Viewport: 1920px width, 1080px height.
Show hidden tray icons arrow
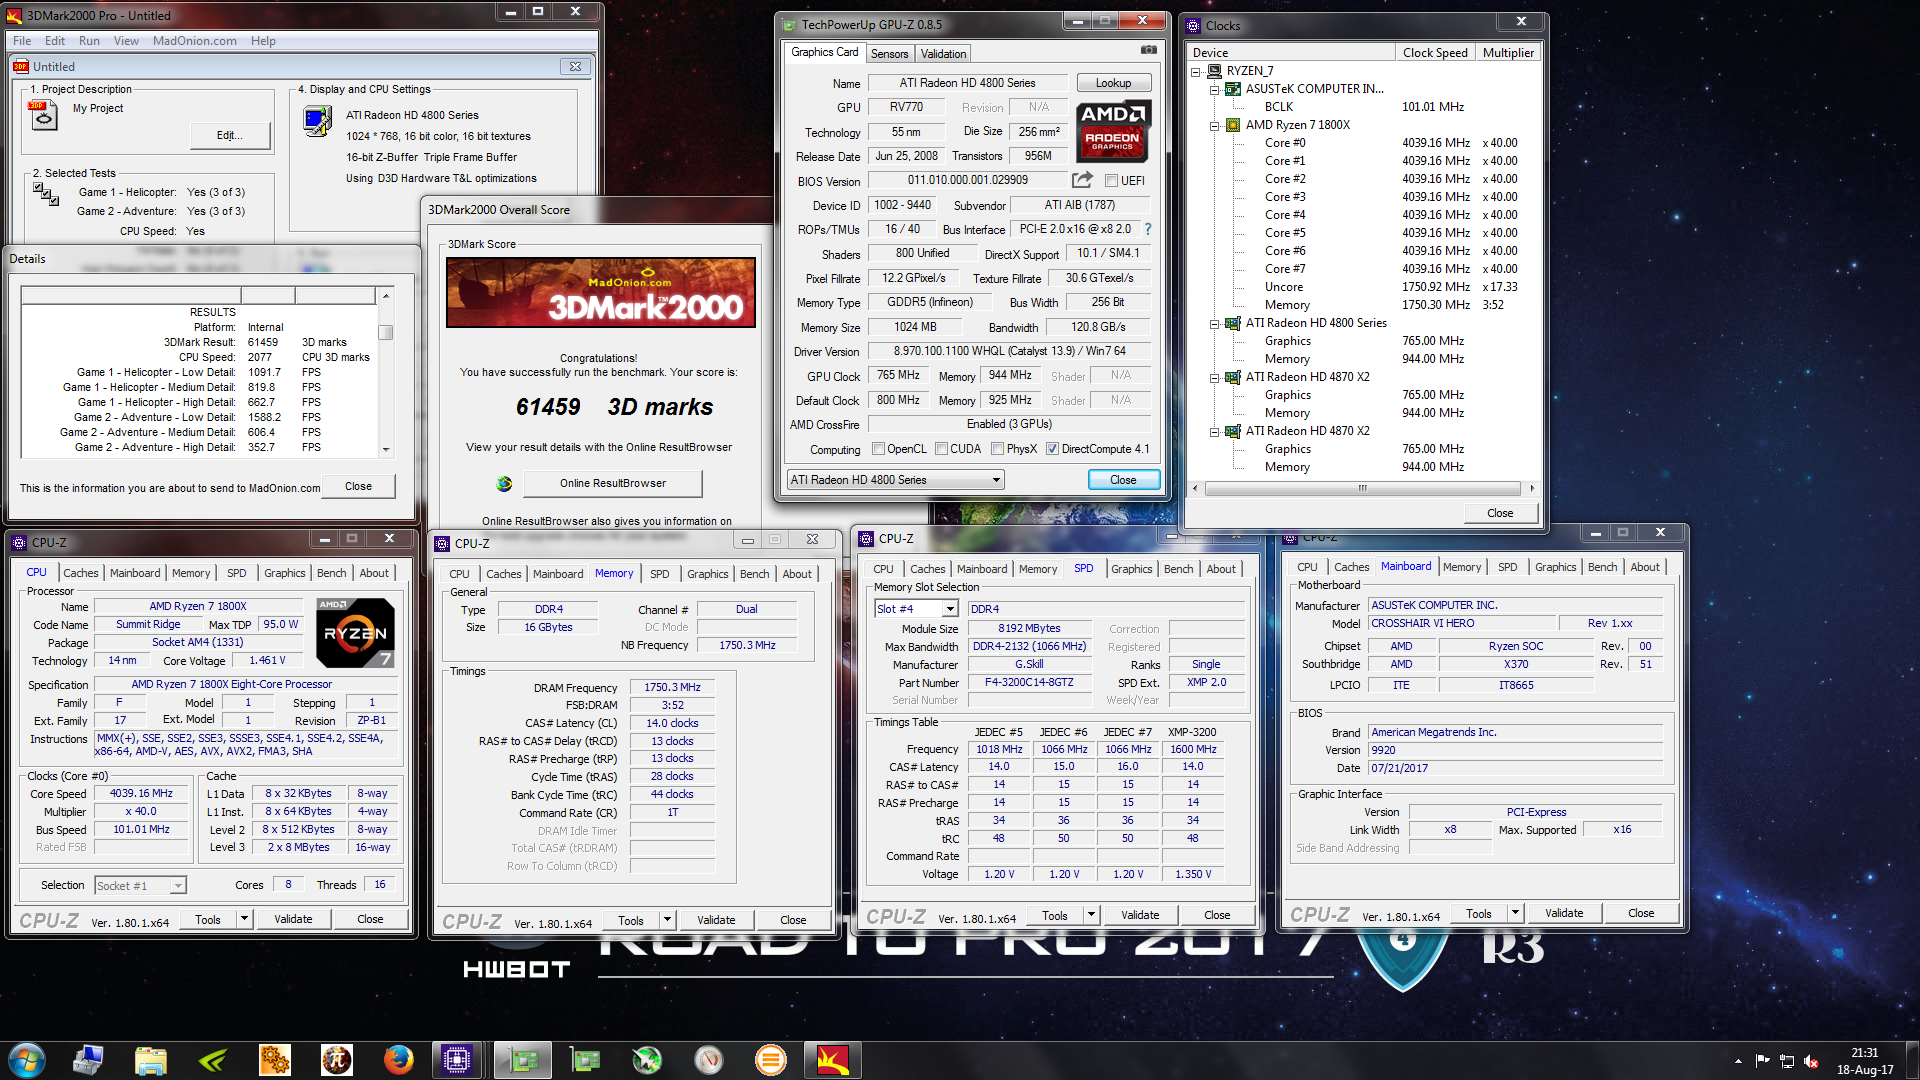point(1738,1061)
